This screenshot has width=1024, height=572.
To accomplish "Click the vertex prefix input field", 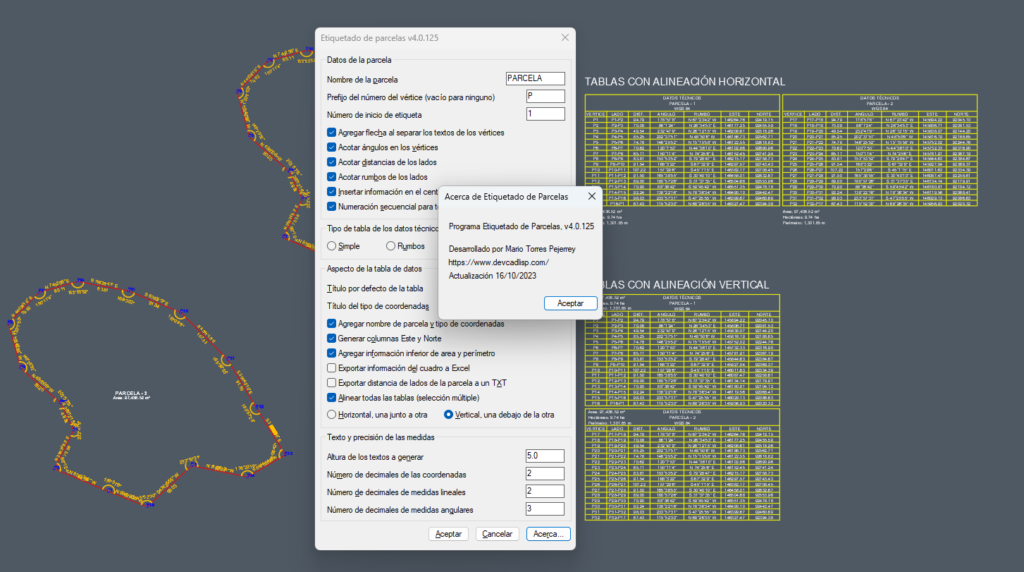I will pyautogui.click(x=545, y=96).
